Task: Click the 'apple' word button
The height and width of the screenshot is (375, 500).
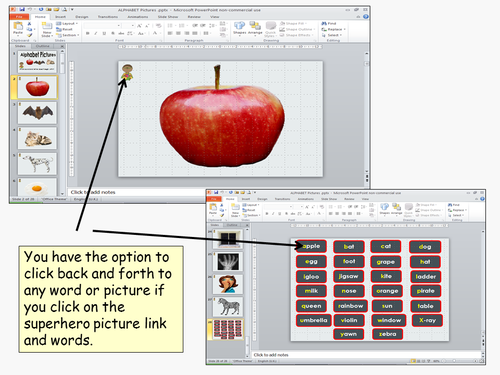Action: coord(311,246)
